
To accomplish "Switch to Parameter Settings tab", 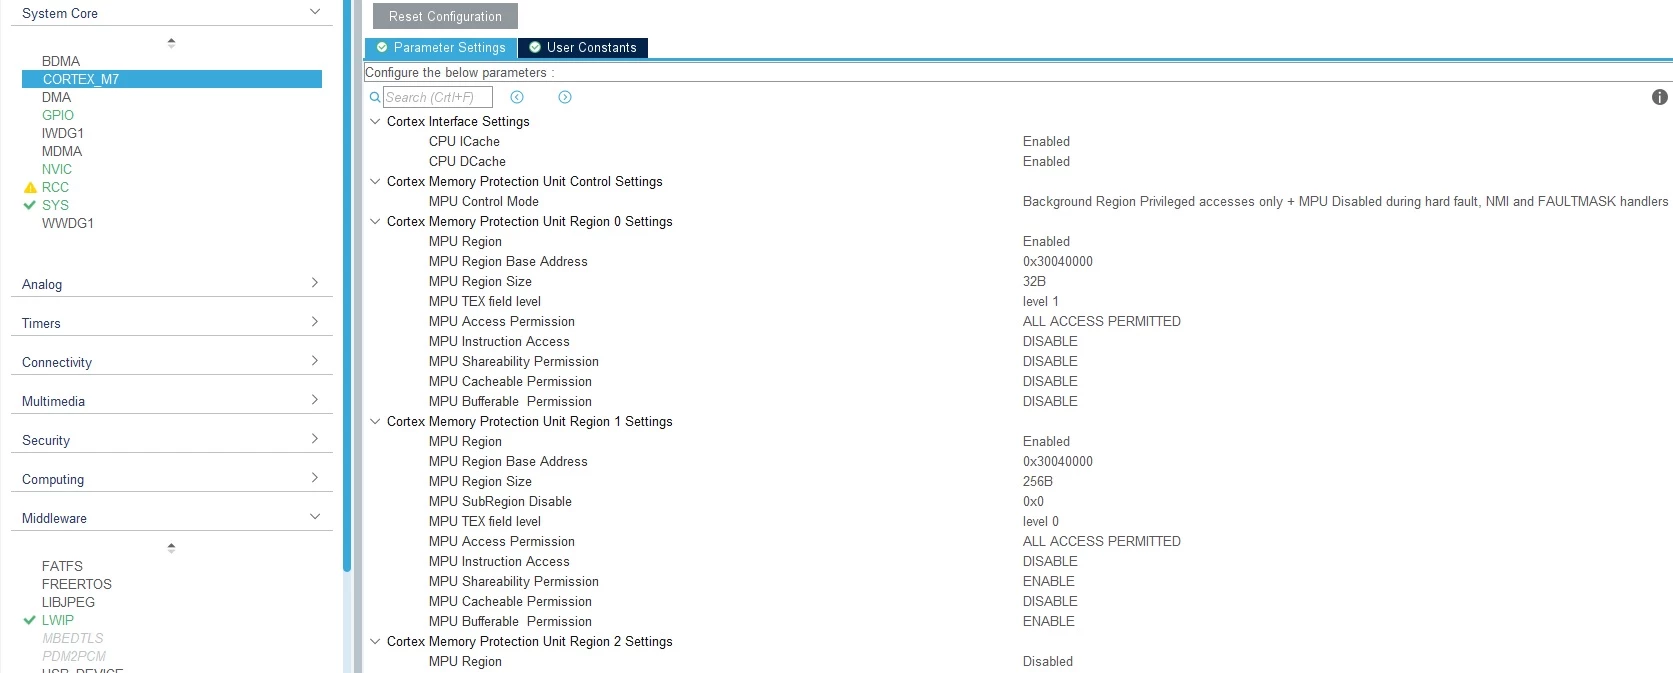I will pos(441,47).
